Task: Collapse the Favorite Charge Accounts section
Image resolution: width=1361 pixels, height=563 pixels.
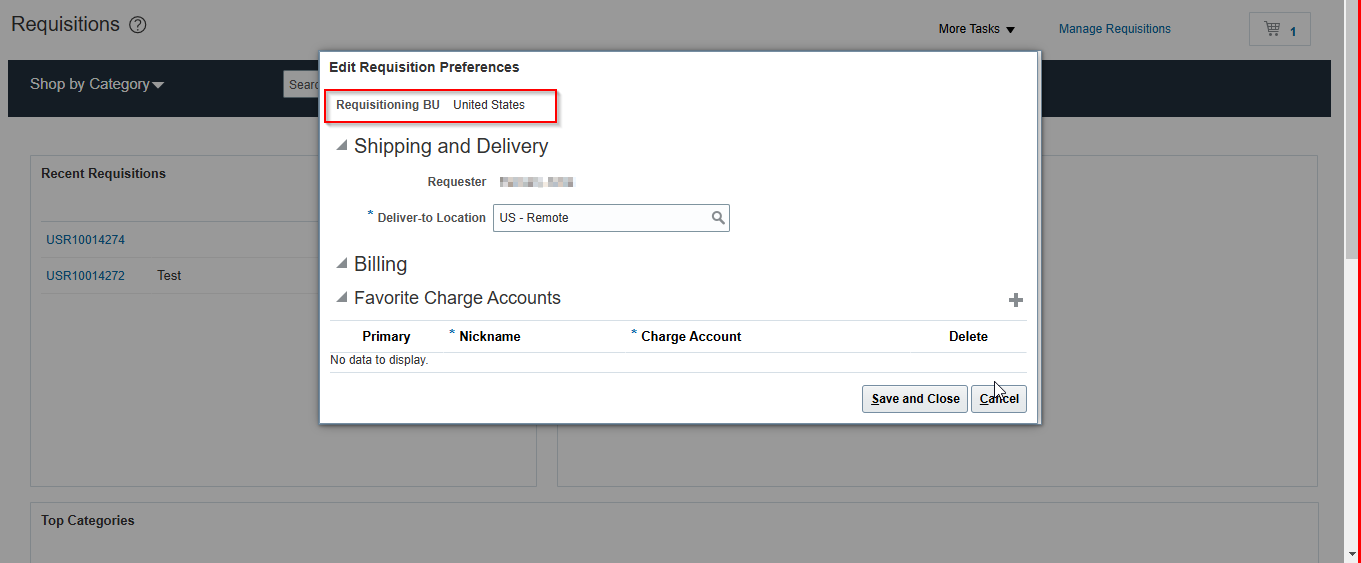Action: coord(342,298)
